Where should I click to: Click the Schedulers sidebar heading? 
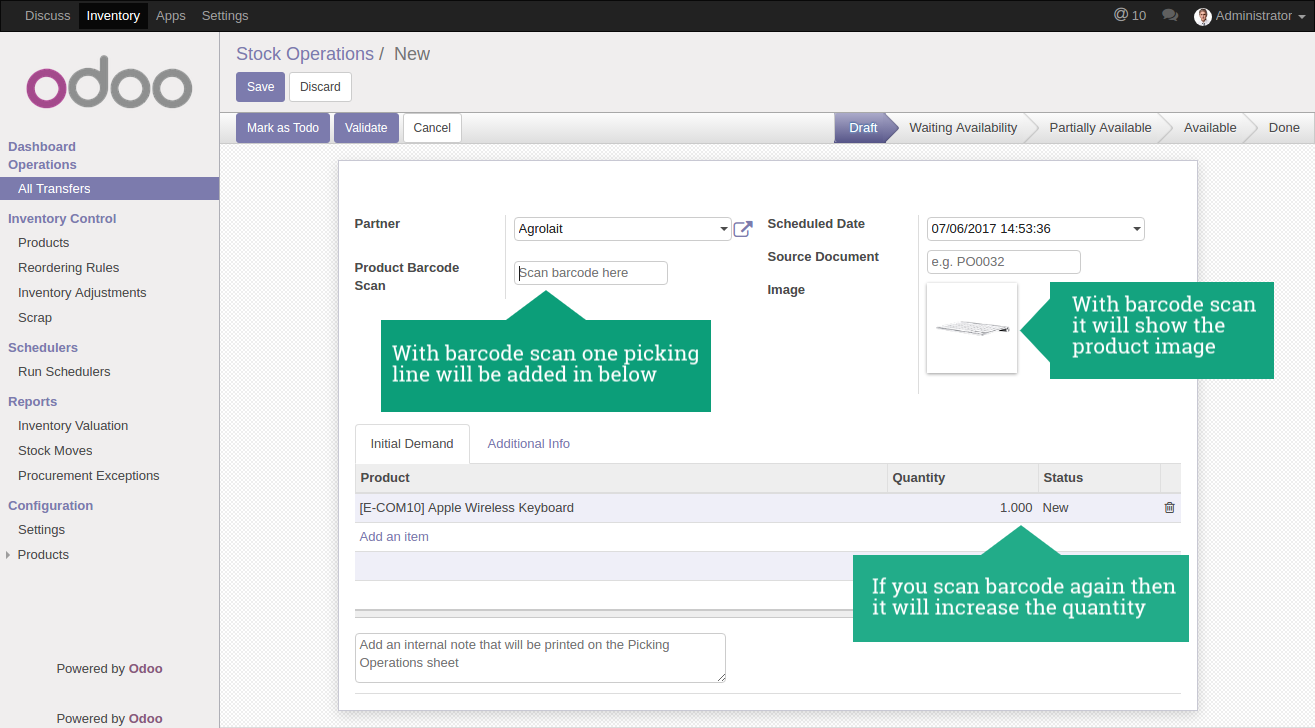pyautogui.click(x=43, y=348)
